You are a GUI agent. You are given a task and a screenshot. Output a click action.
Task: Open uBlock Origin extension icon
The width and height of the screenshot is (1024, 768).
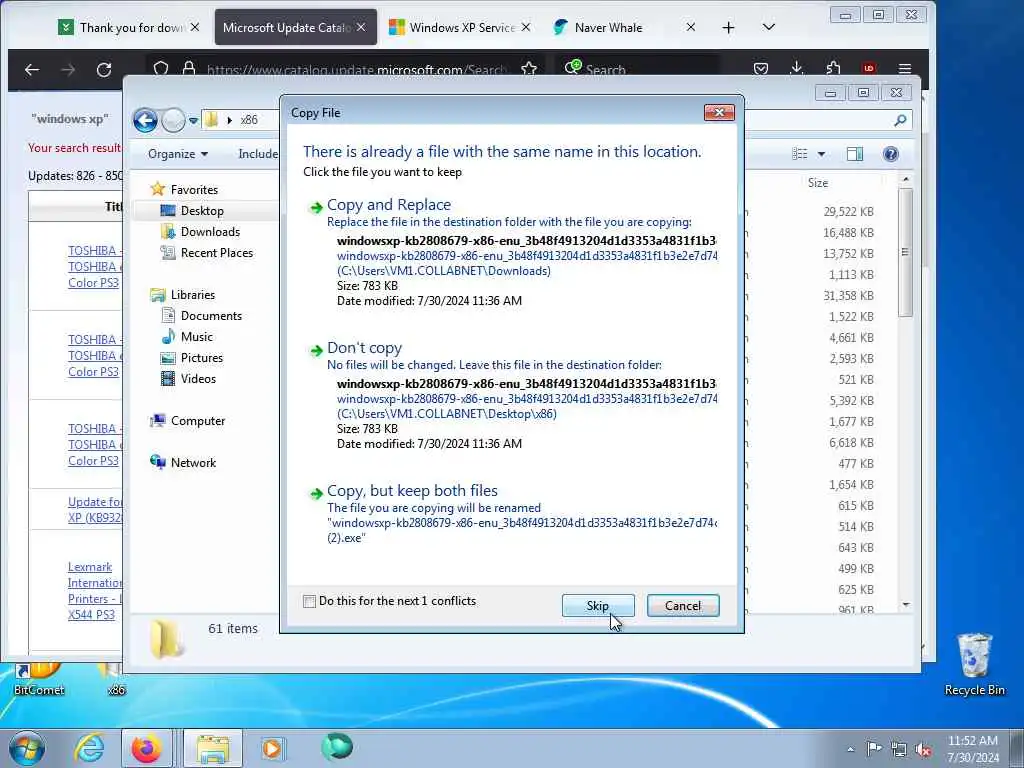point(869,69)
